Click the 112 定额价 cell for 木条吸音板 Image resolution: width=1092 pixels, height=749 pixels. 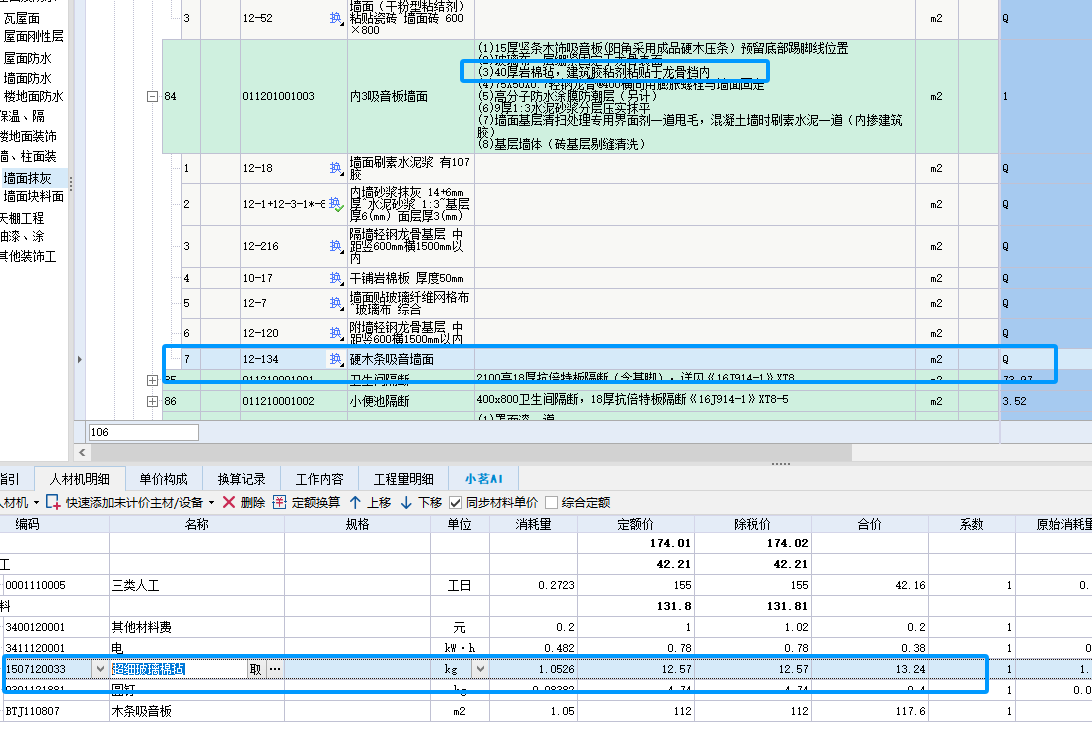[635, 711]
